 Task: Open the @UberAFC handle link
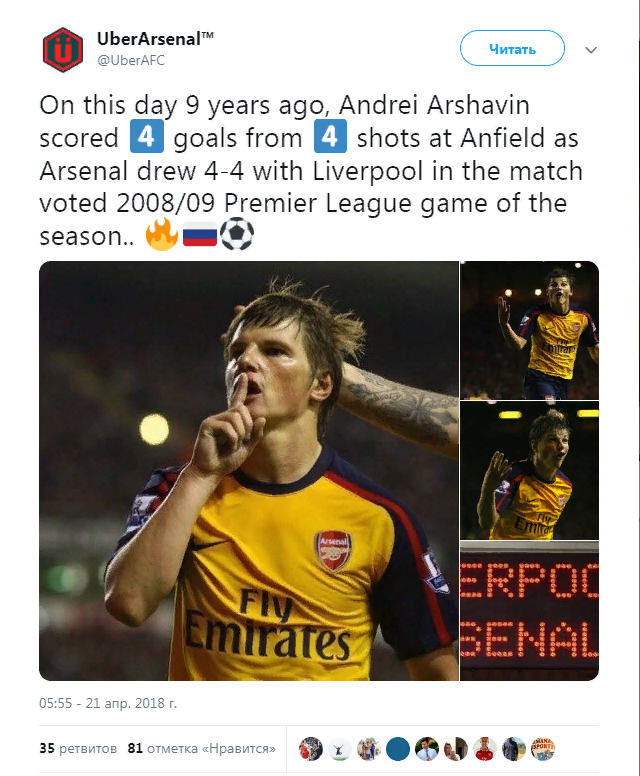(130, 60)
